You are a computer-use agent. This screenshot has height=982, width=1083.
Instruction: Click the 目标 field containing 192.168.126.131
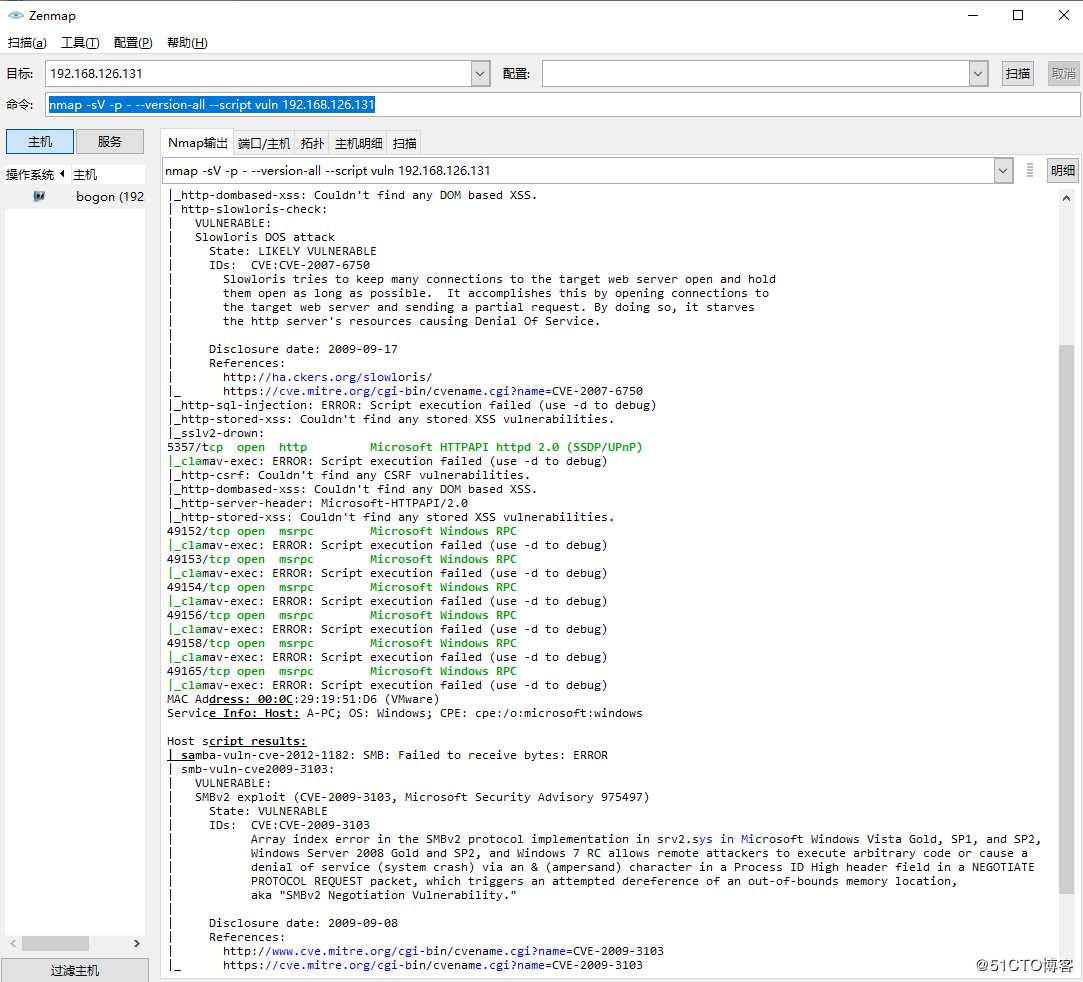click(x=258, y=73)
